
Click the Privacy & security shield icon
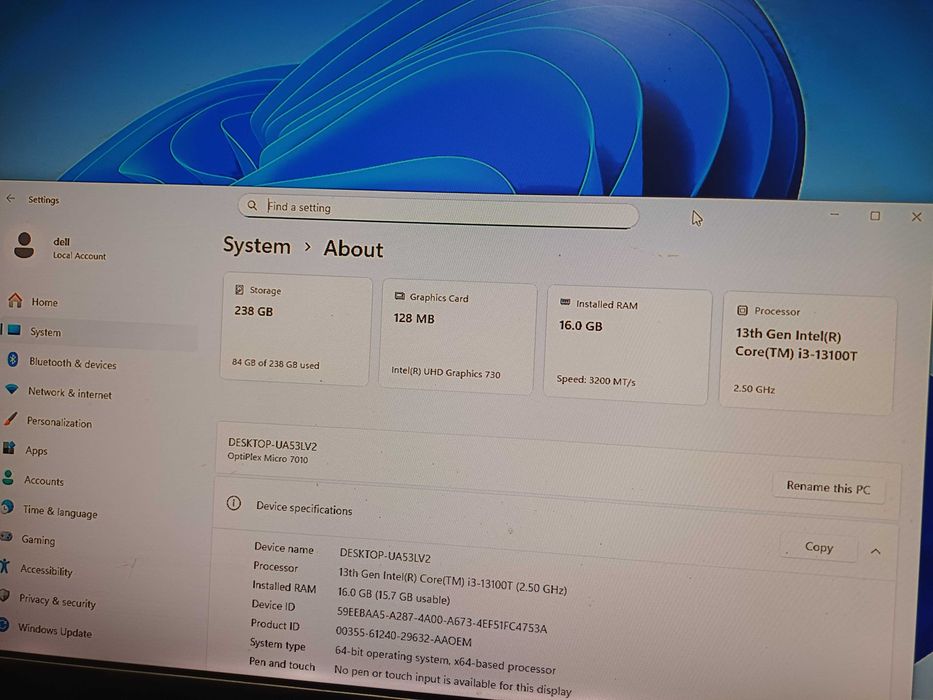pos(4,595)
